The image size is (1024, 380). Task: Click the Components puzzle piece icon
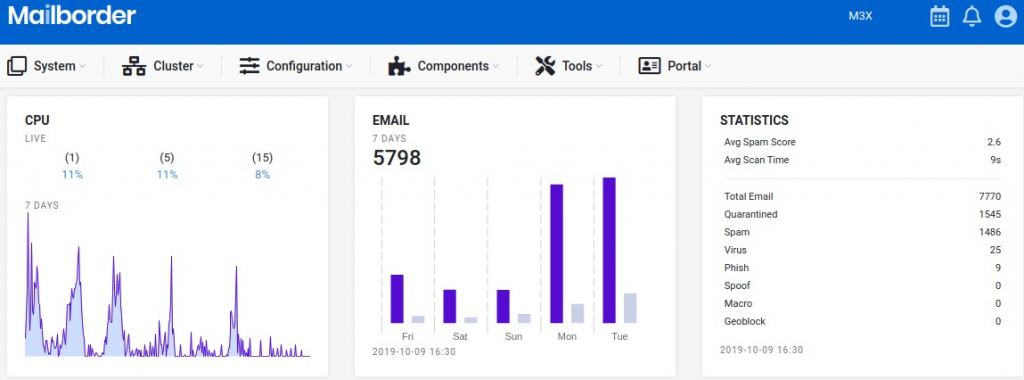(399, 66)
